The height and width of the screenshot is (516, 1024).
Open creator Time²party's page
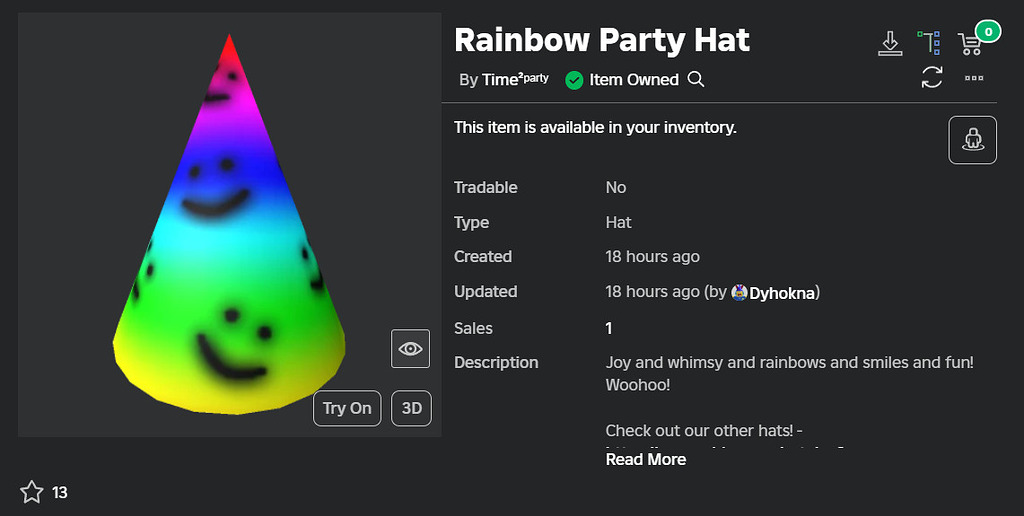[x=515, y=79]
